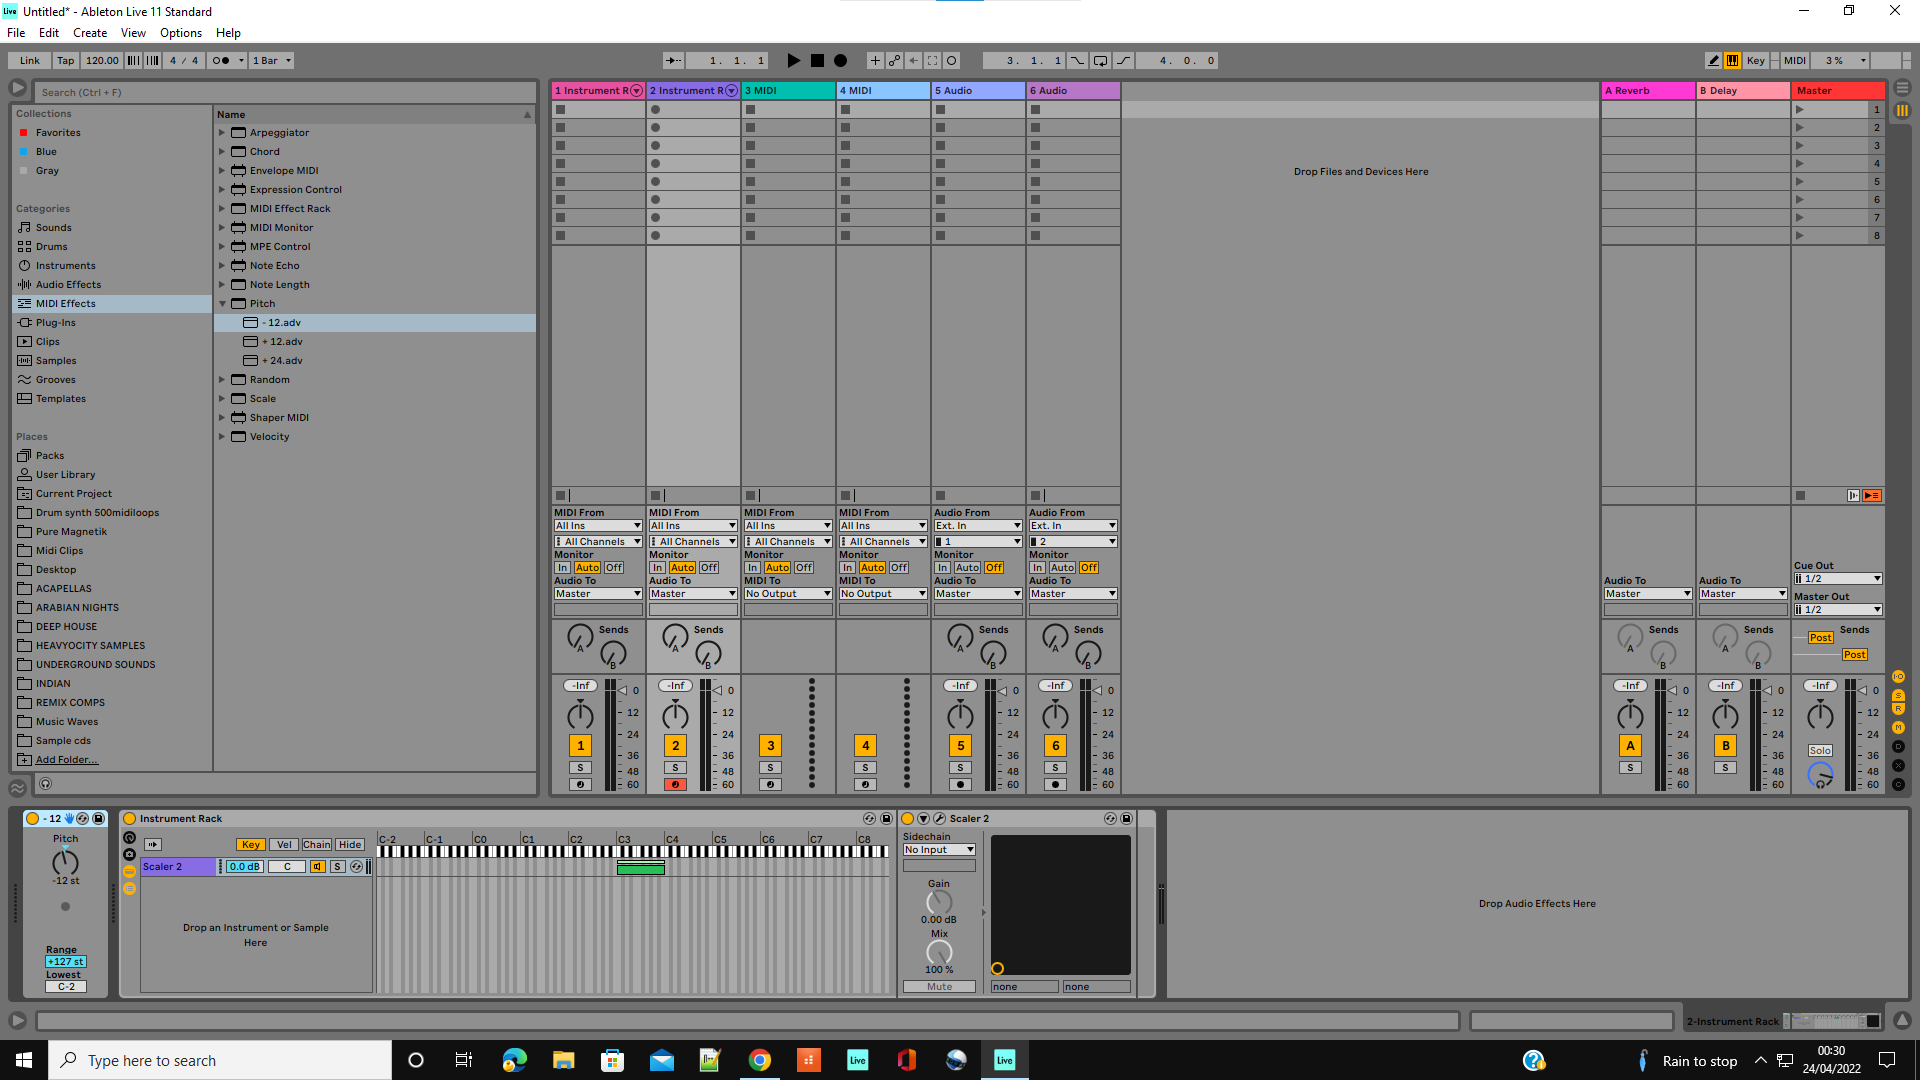Enable MIDI Arrangement Overdub plus icon
Image resolution: width=1920 pixels, height=1080 pixels.
pos(875,61)
